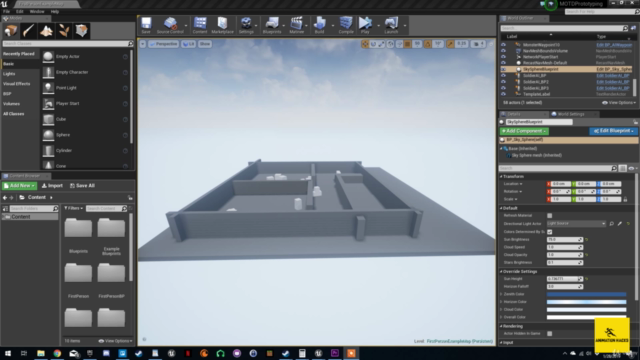
Task: Open the Window menu
Action: 37,11
